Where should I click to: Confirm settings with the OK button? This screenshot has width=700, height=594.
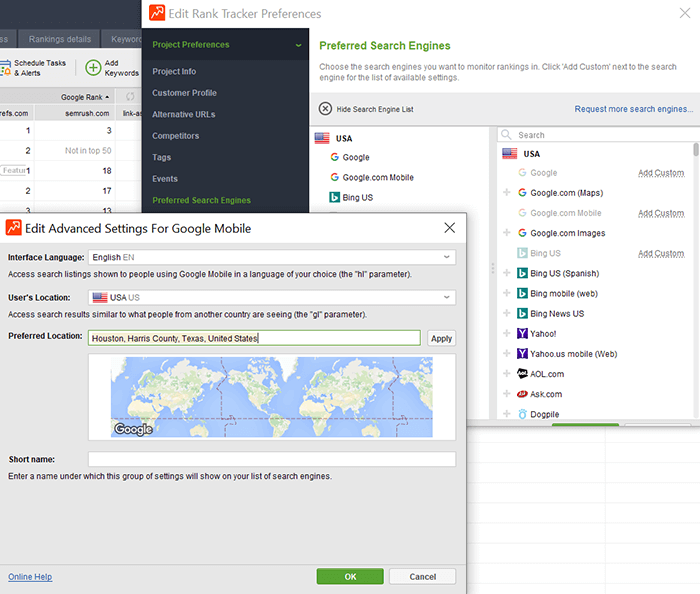(x=350, y=577)
